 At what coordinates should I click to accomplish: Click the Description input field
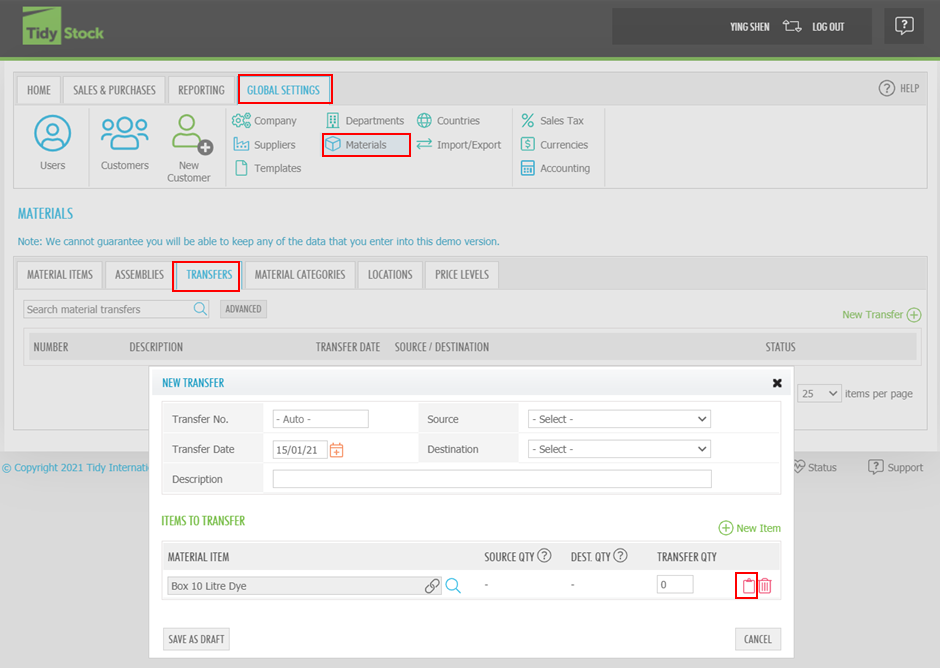coord(491,479)
